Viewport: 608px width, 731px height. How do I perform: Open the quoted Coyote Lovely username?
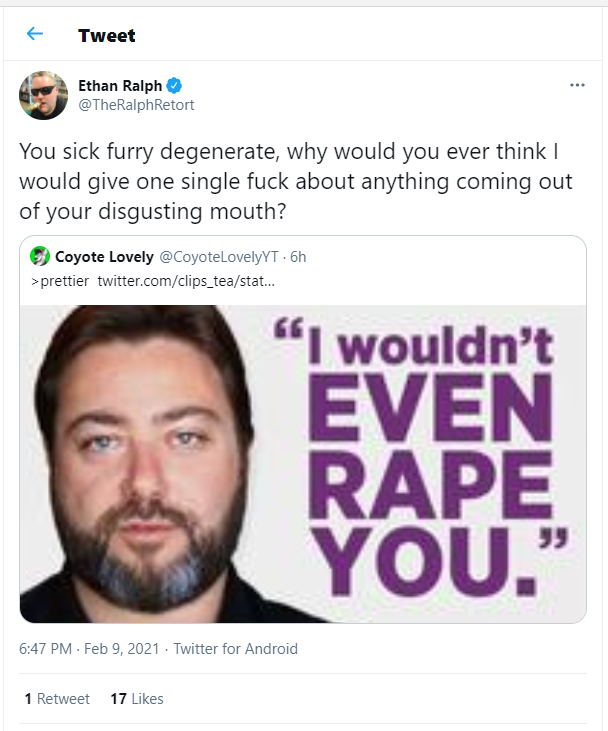point(104,256)
